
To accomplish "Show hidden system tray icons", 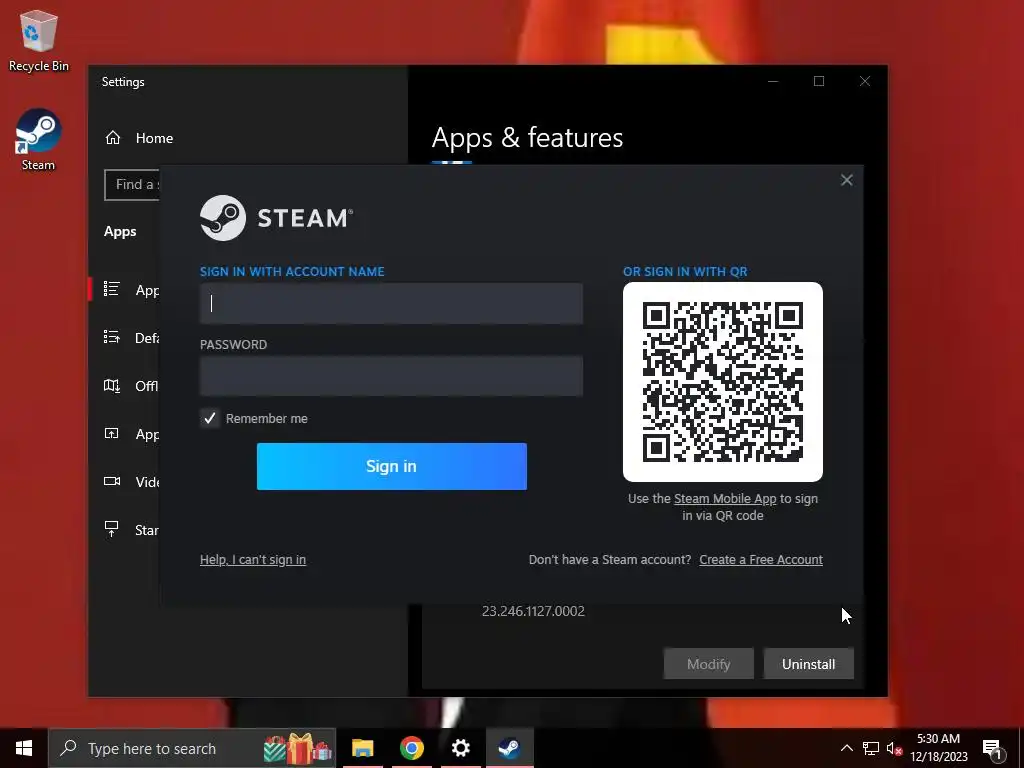I will (846, 748).
